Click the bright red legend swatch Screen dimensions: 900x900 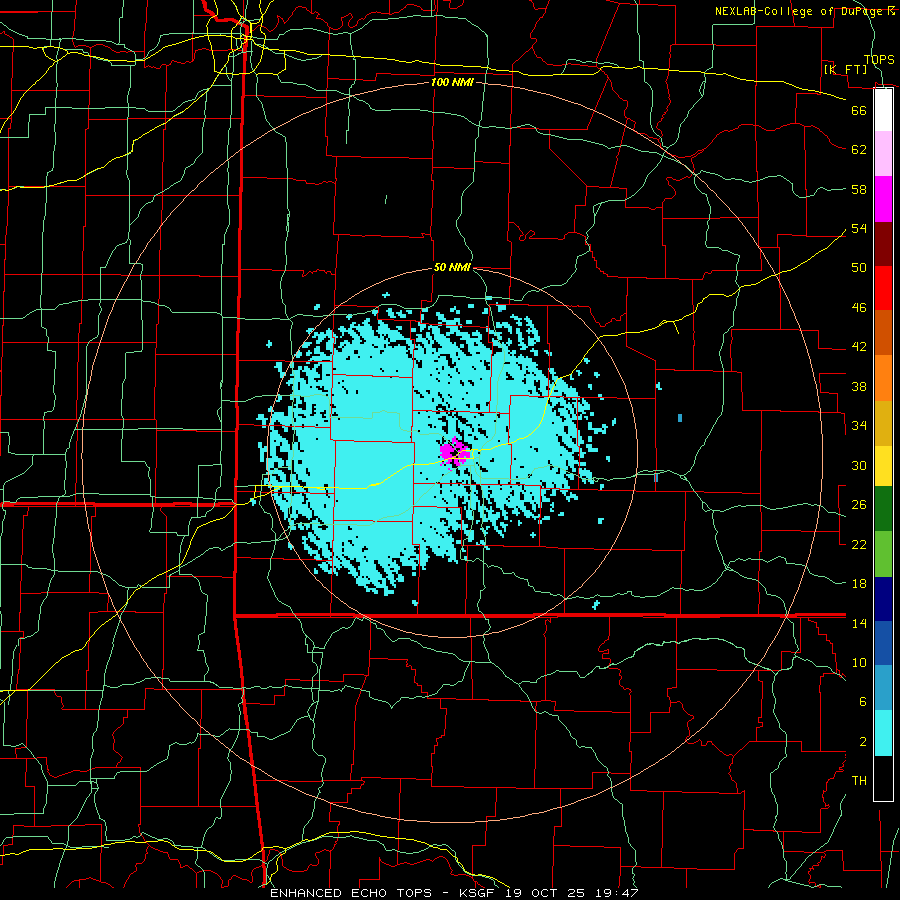tap(883, 288)
